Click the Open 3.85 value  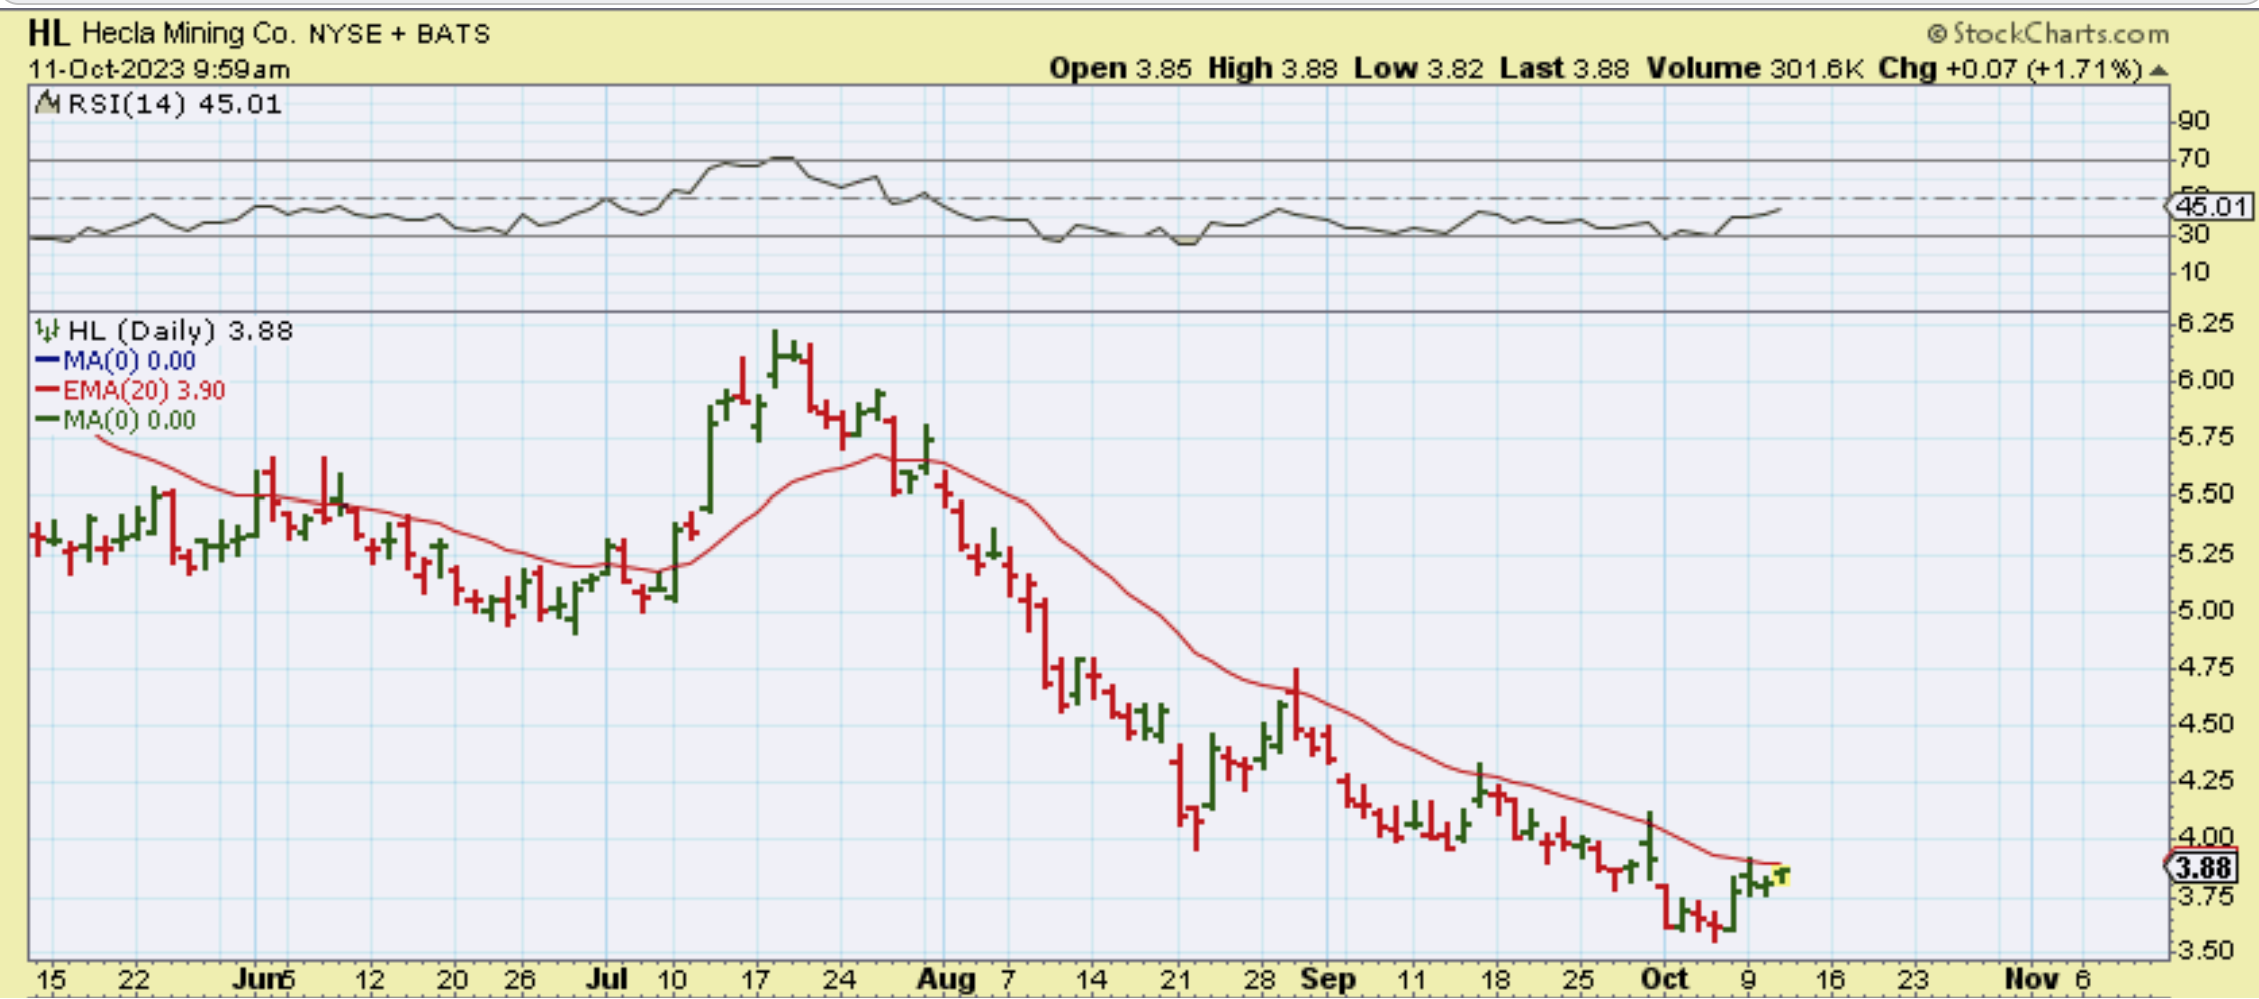pyautogui.click(x=1120, y=68)
